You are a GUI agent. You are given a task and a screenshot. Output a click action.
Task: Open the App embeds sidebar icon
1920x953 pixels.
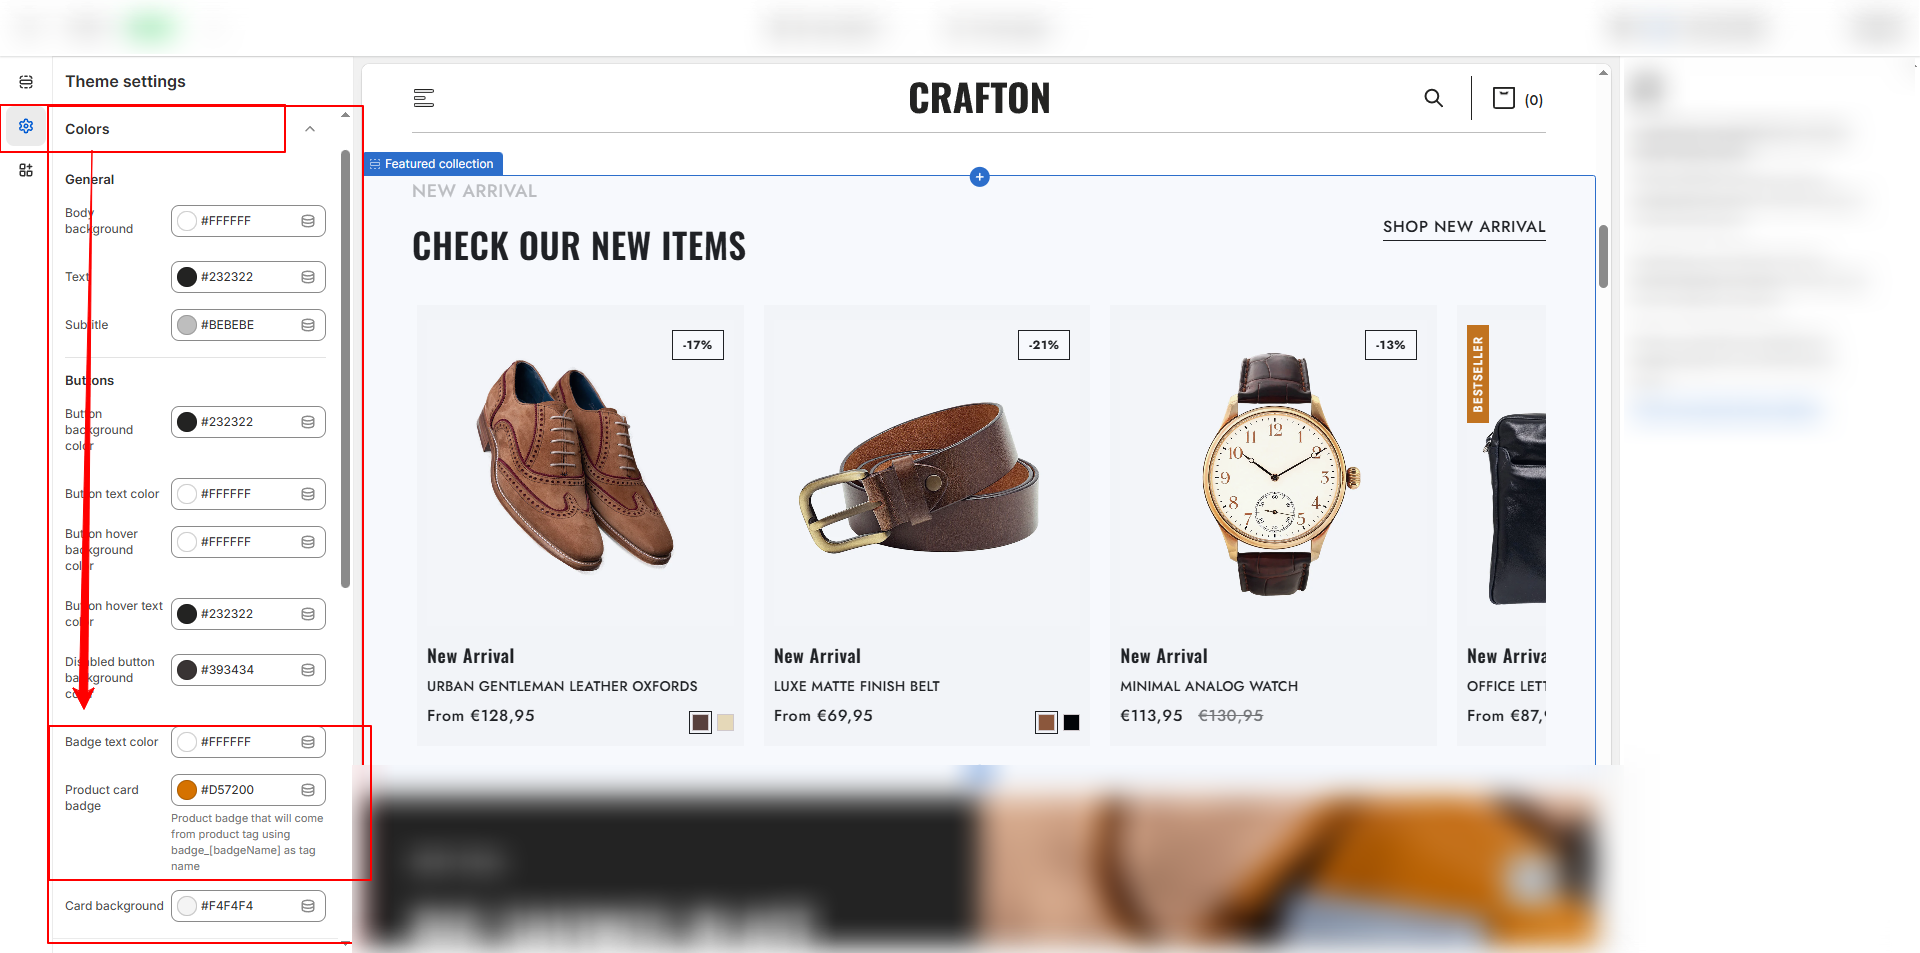tap(26, 170)
